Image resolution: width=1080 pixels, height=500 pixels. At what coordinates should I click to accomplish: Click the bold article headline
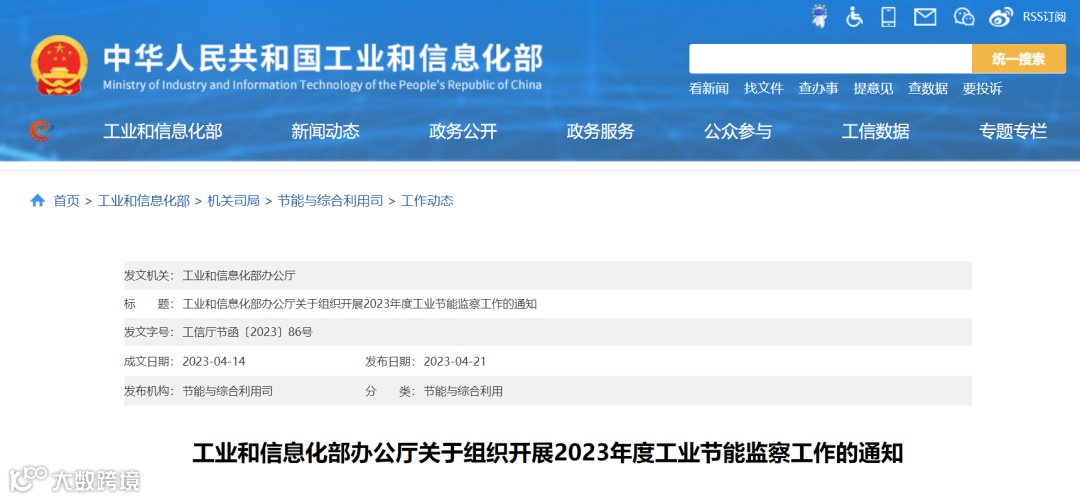coord(548,454)
